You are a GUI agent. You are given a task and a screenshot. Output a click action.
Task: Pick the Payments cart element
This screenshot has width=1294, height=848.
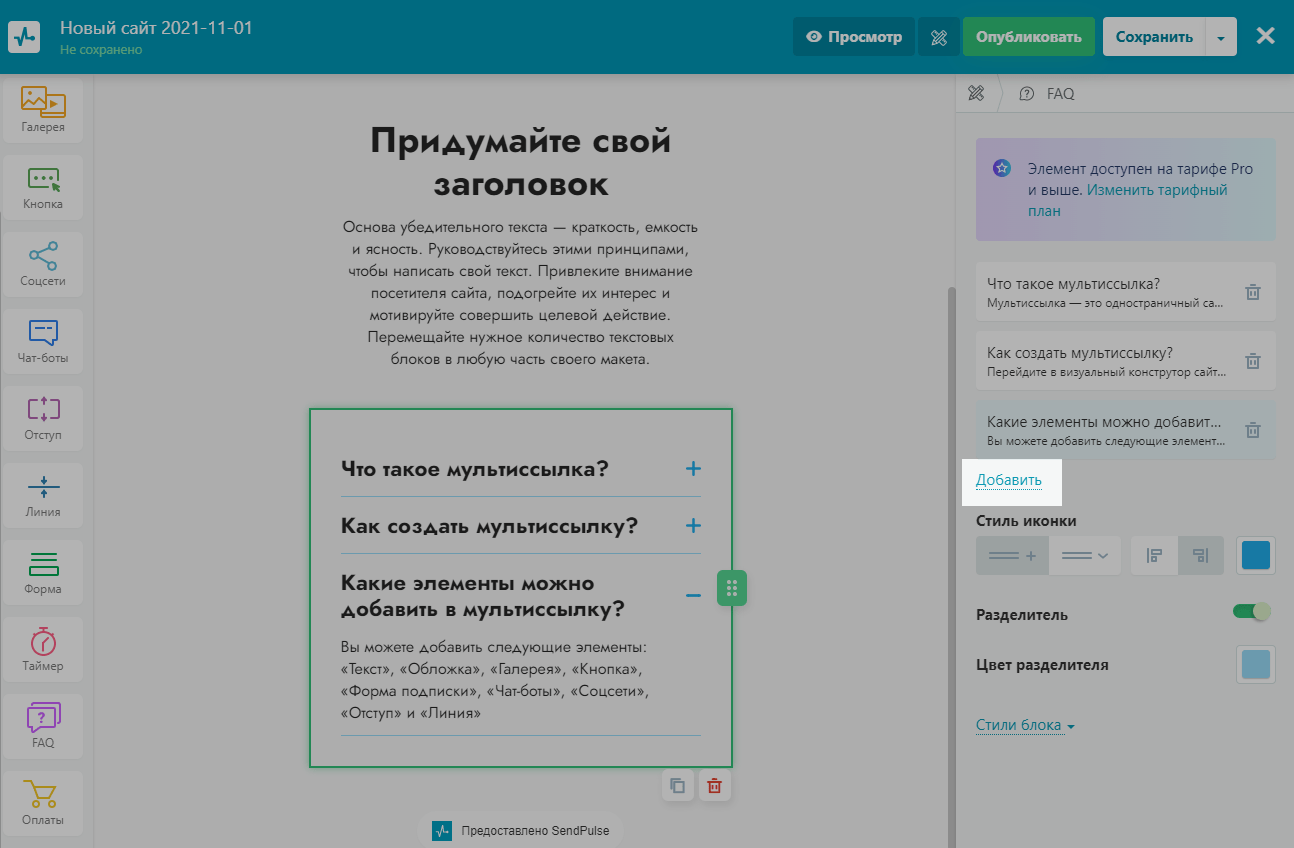(x=43, y=802)
